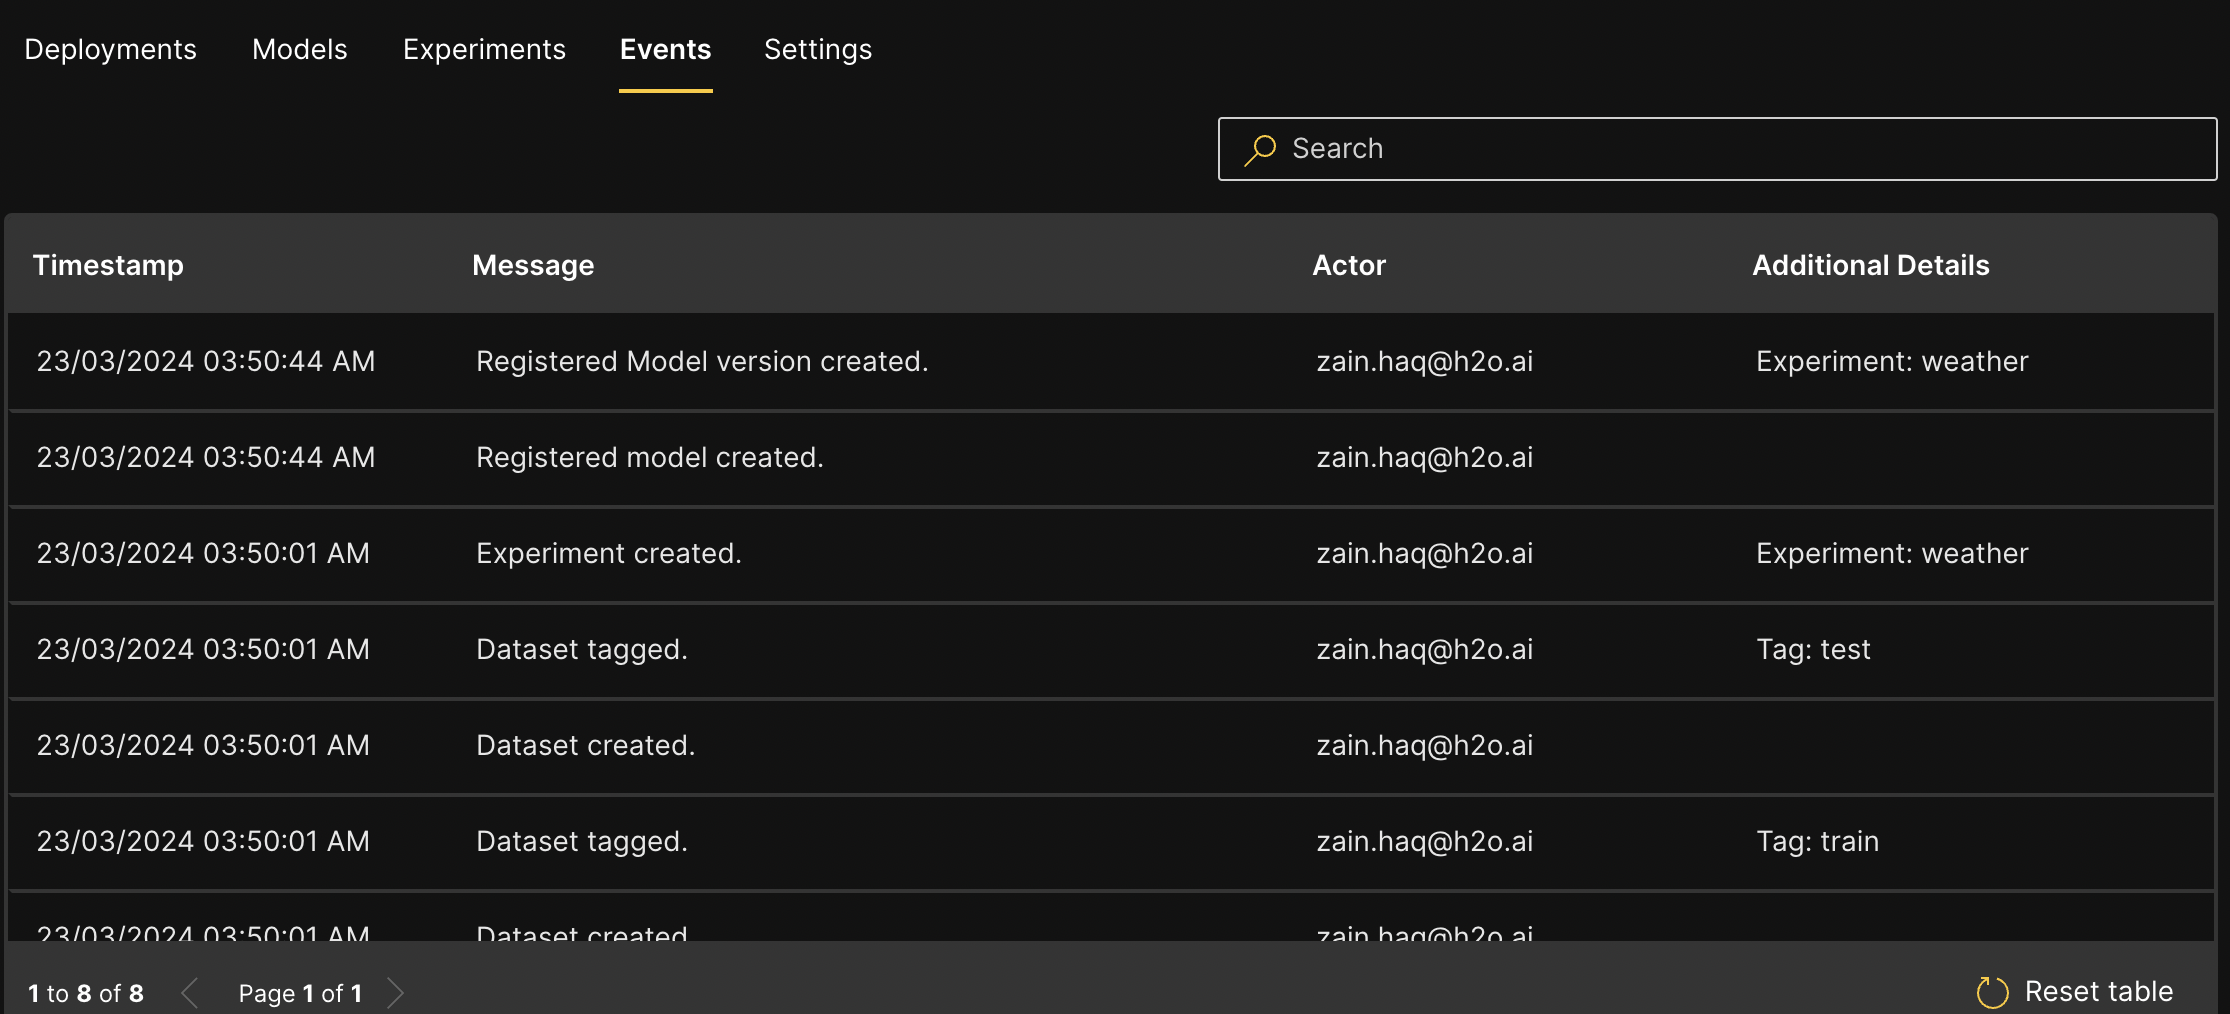
Task: Click timestamp in the Tag: train row
Action: click(x=203, y=841)
